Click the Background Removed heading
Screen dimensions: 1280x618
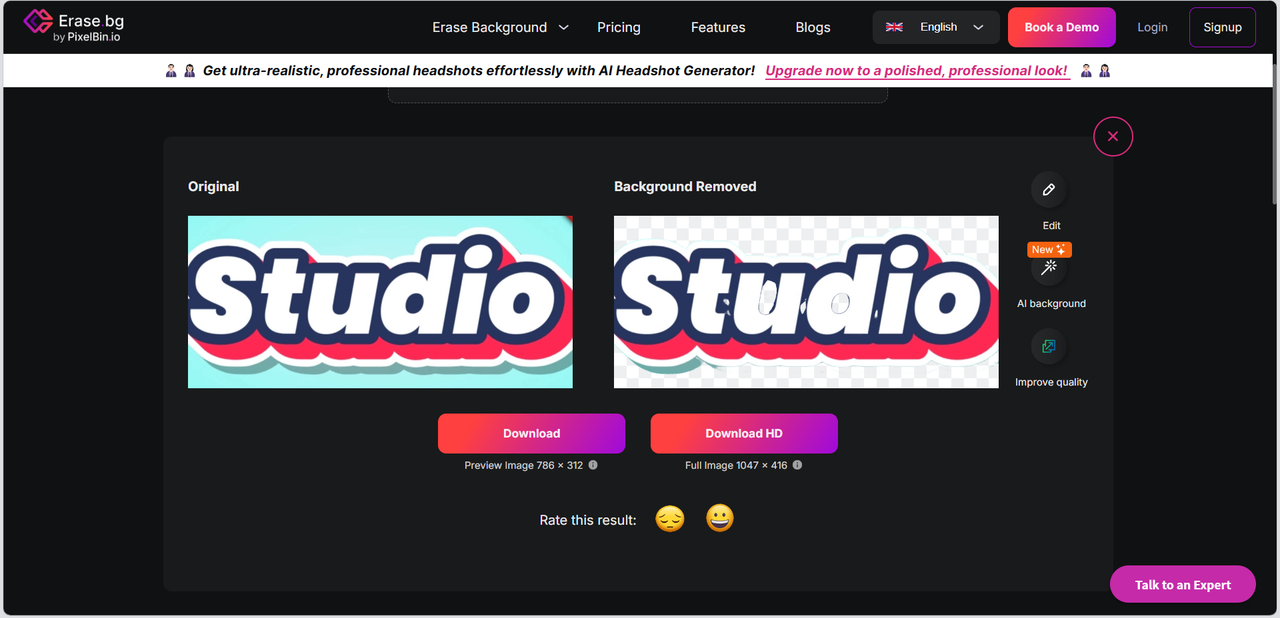685,186
